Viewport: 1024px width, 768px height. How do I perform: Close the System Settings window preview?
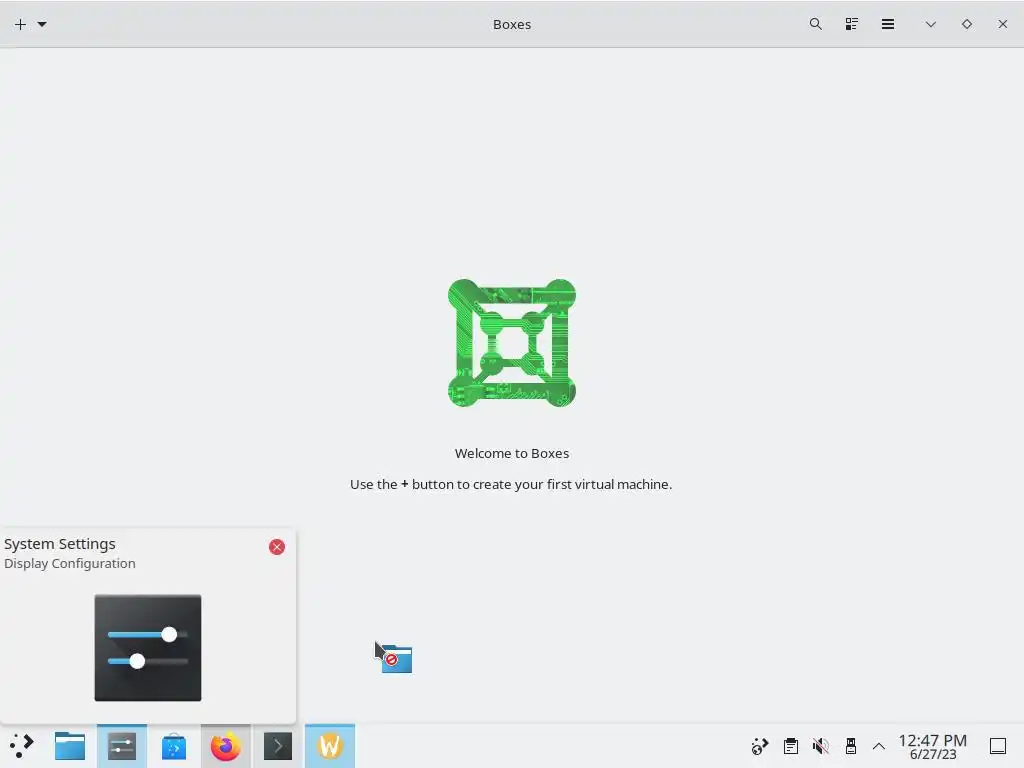tap(277, 547)
